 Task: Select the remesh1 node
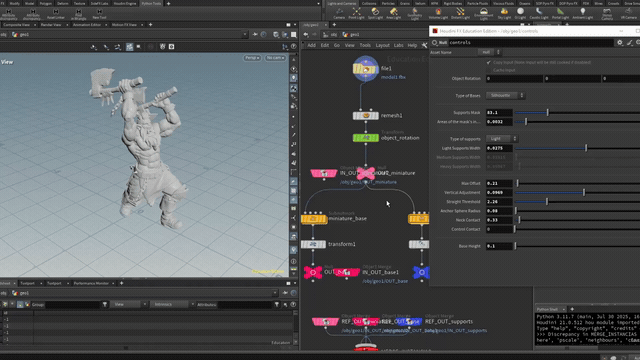click(x=365, y=116)
